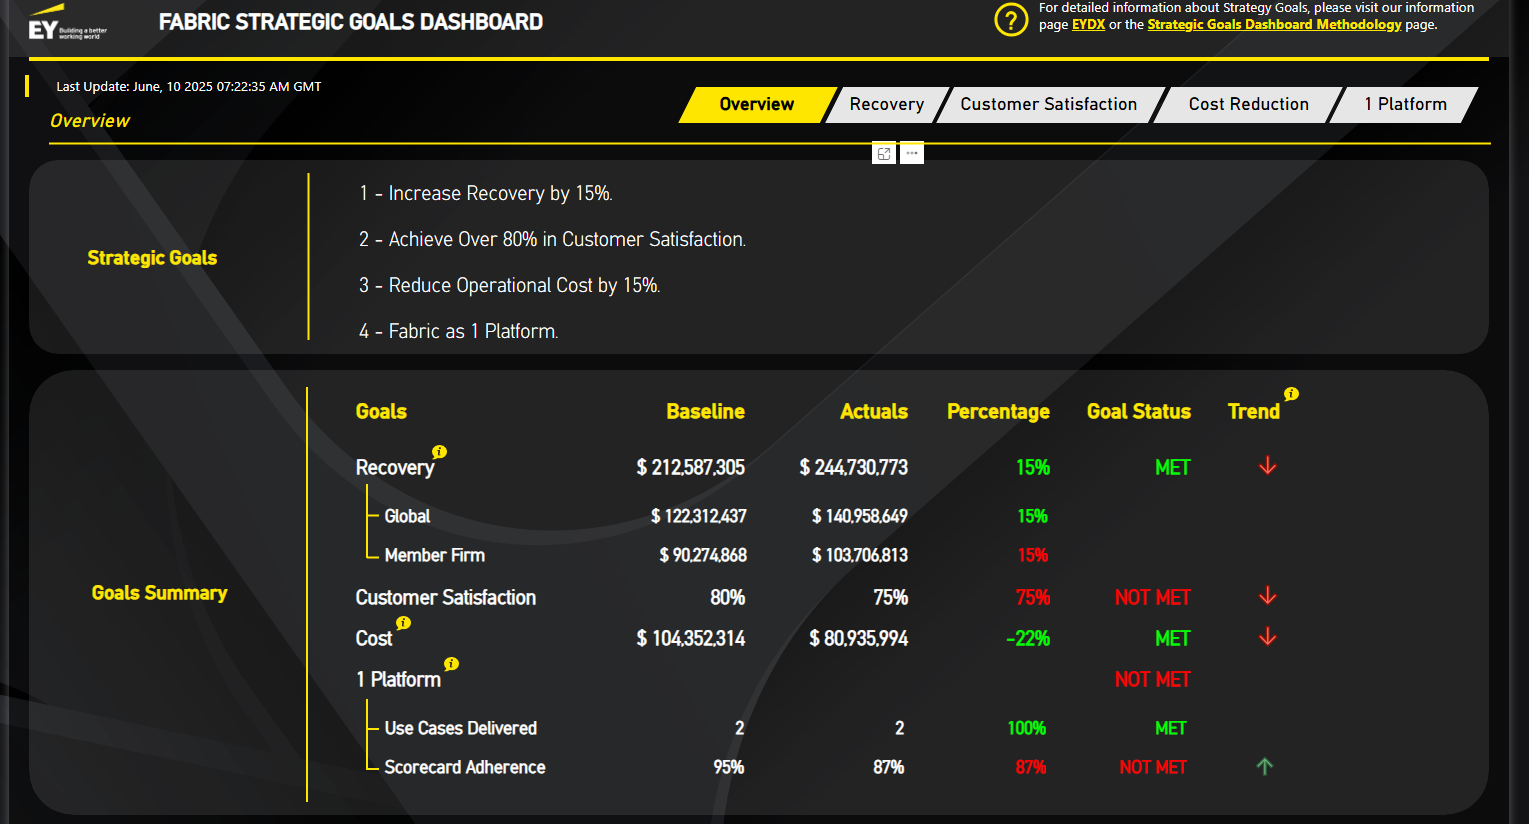Click the NOT MET status in 1 Platform row
Viewport: 1529px width, 824px height.
[1152, 679]
